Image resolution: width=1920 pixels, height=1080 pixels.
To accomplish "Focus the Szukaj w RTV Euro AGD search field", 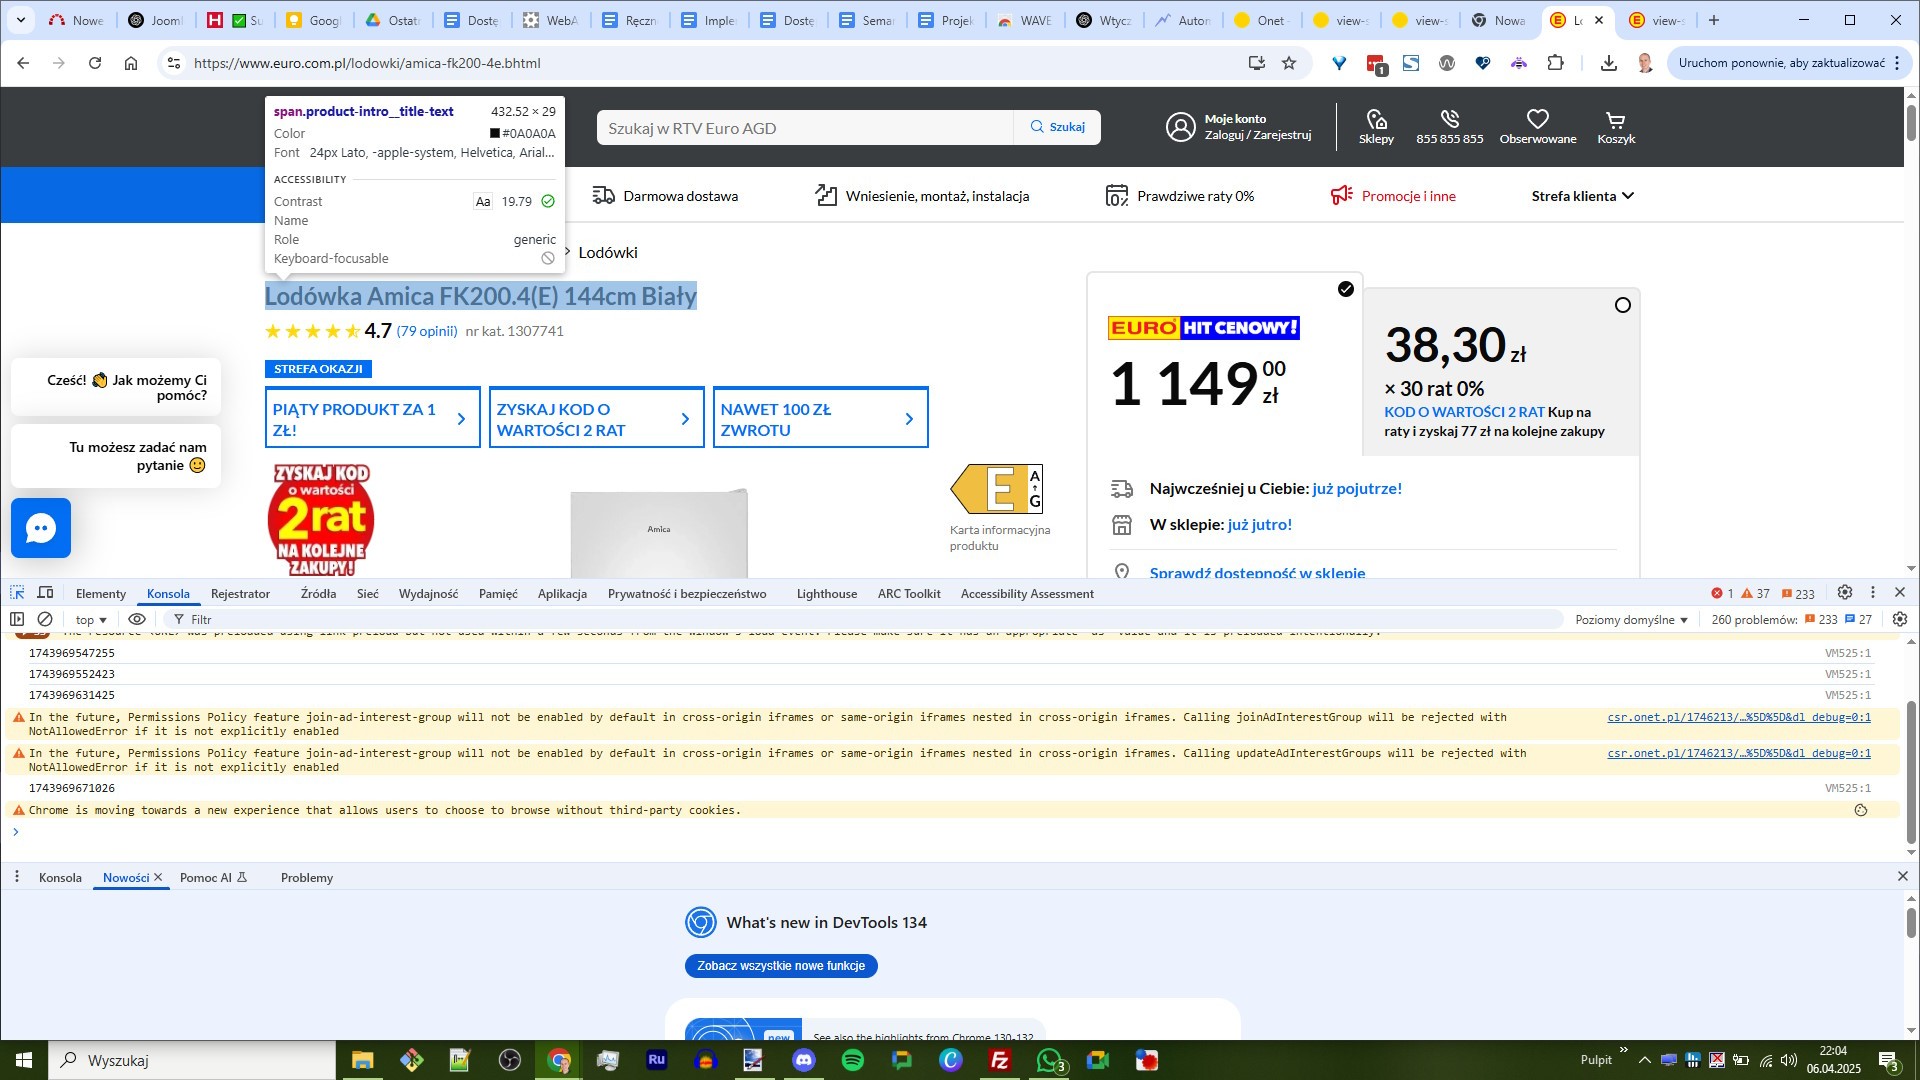I will (x=806, y=127).
